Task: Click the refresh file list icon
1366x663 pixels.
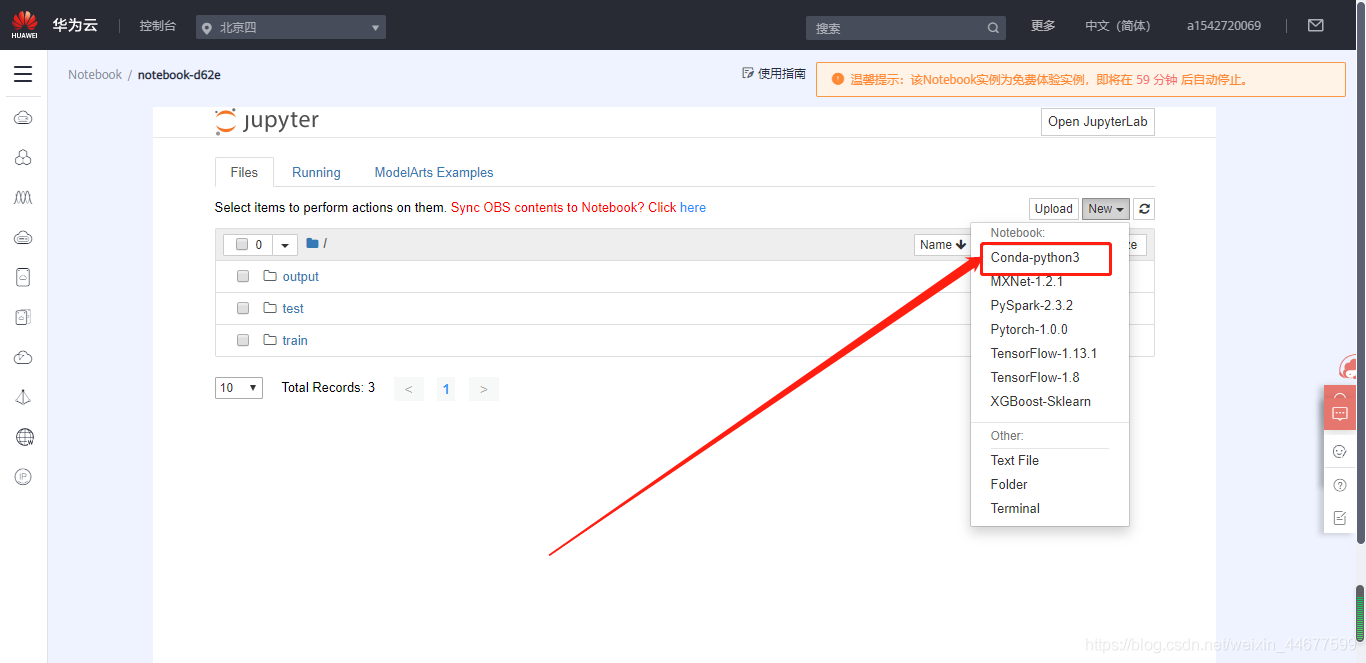Action: [x=1145, y=209]
